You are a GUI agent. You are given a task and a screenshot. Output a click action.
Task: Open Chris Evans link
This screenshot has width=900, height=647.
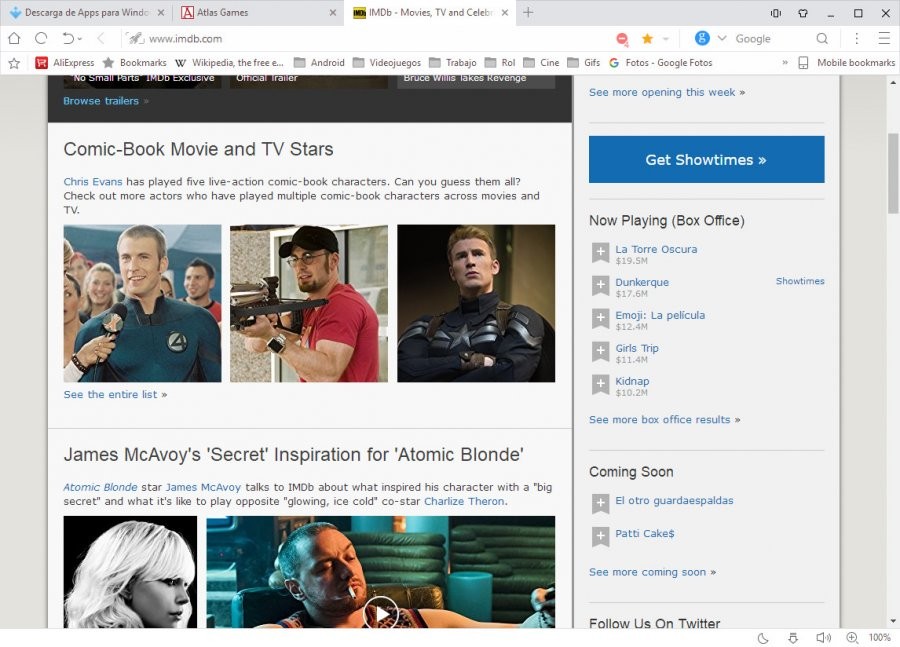click(x=92, y=181)
